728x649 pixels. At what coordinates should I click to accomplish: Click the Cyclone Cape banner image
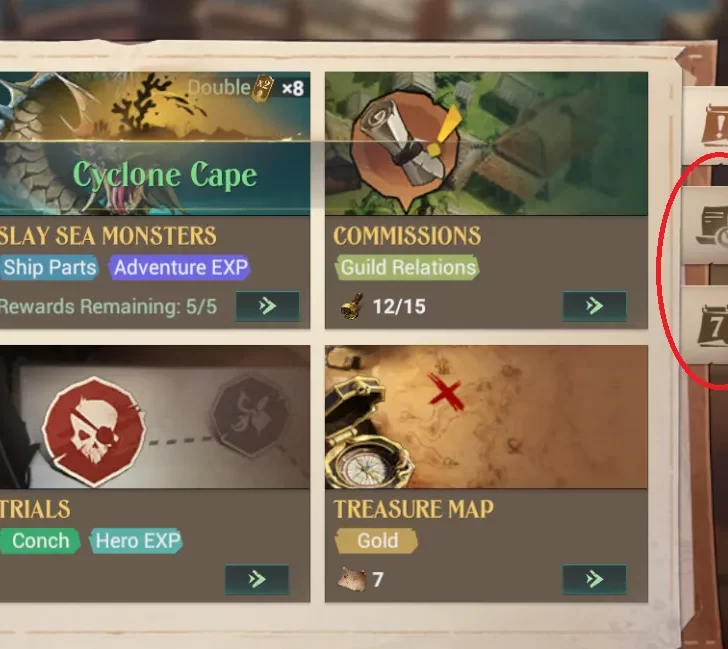pyautogui.click(x=155, y=143)
